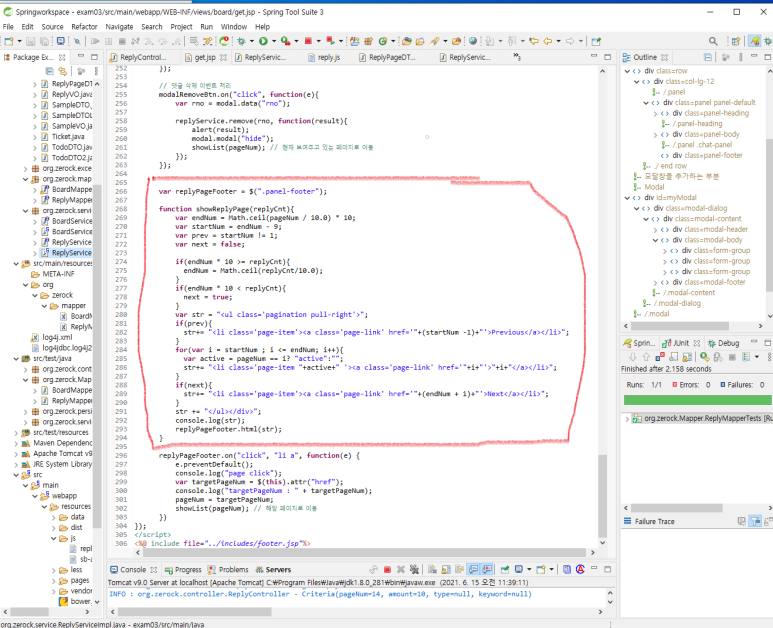Click the Open Perspective icon

click(736, 41)
